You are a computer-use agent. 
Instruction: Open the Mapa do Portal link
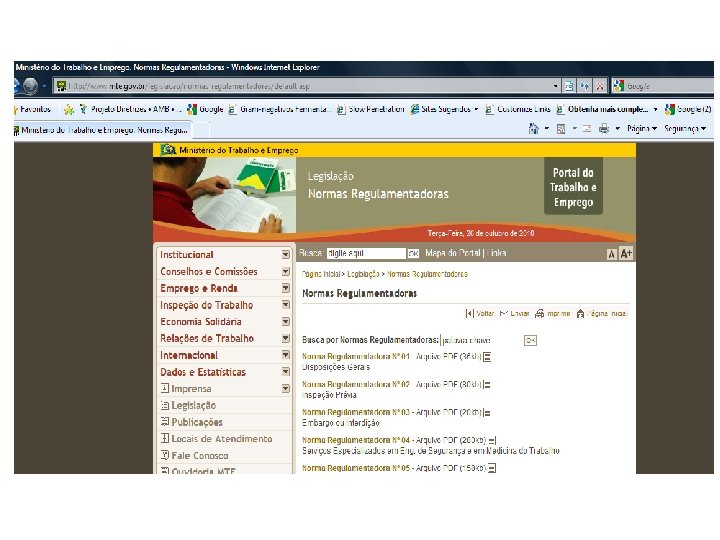tap(452, 253)
